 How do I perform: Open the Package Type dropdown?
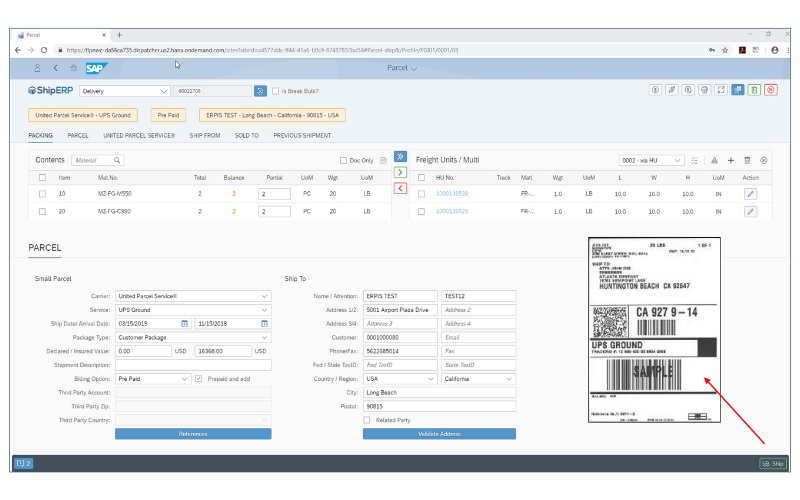point(193,337)
